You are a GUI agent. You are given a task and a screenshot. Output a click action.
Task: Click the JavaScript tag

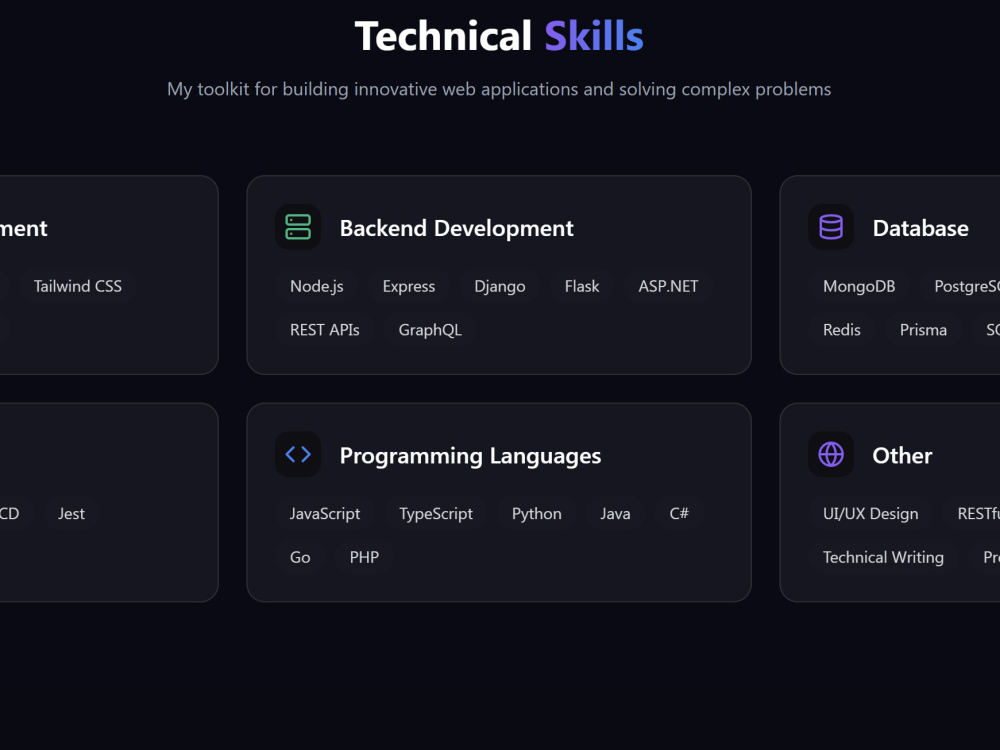[325, 513]
